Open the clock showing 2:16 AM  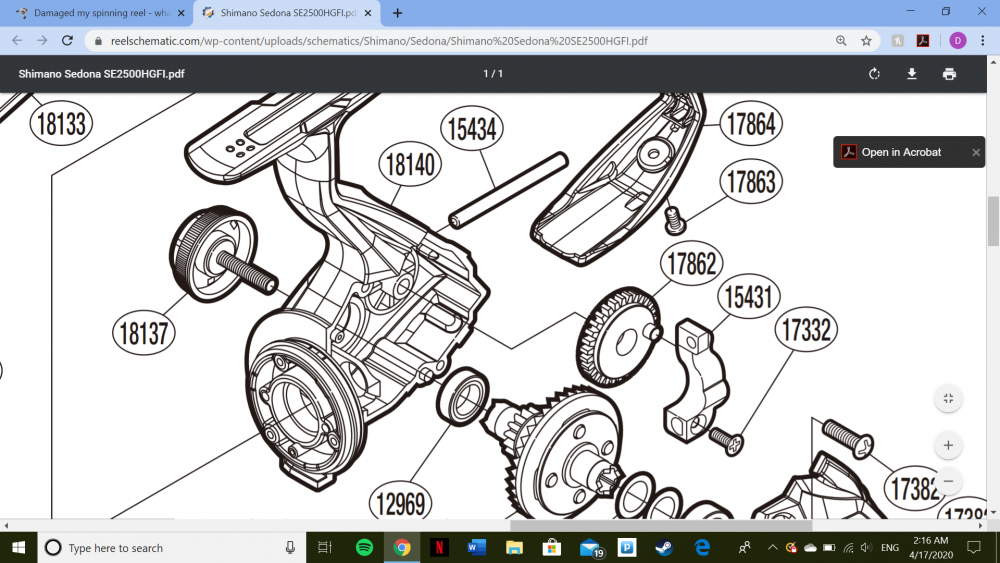[930, 548]
